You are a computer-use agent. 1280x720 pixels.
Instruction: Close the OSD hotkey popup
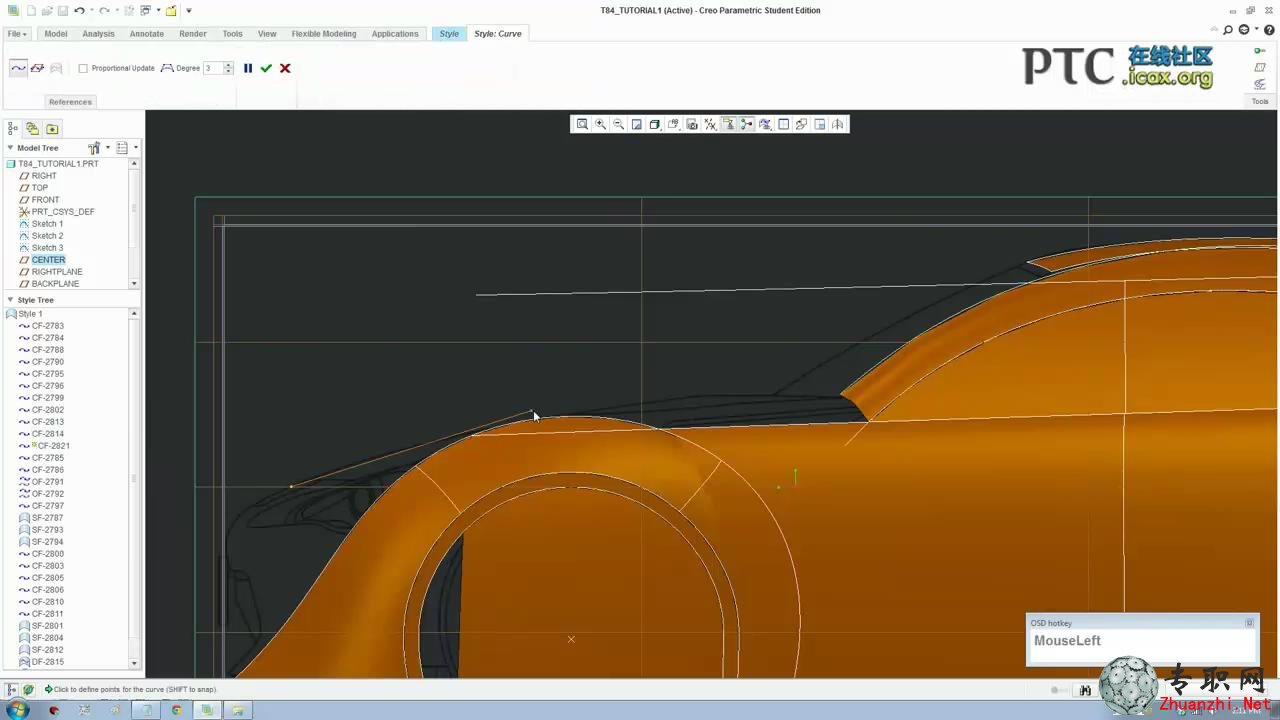[1249, 623]
